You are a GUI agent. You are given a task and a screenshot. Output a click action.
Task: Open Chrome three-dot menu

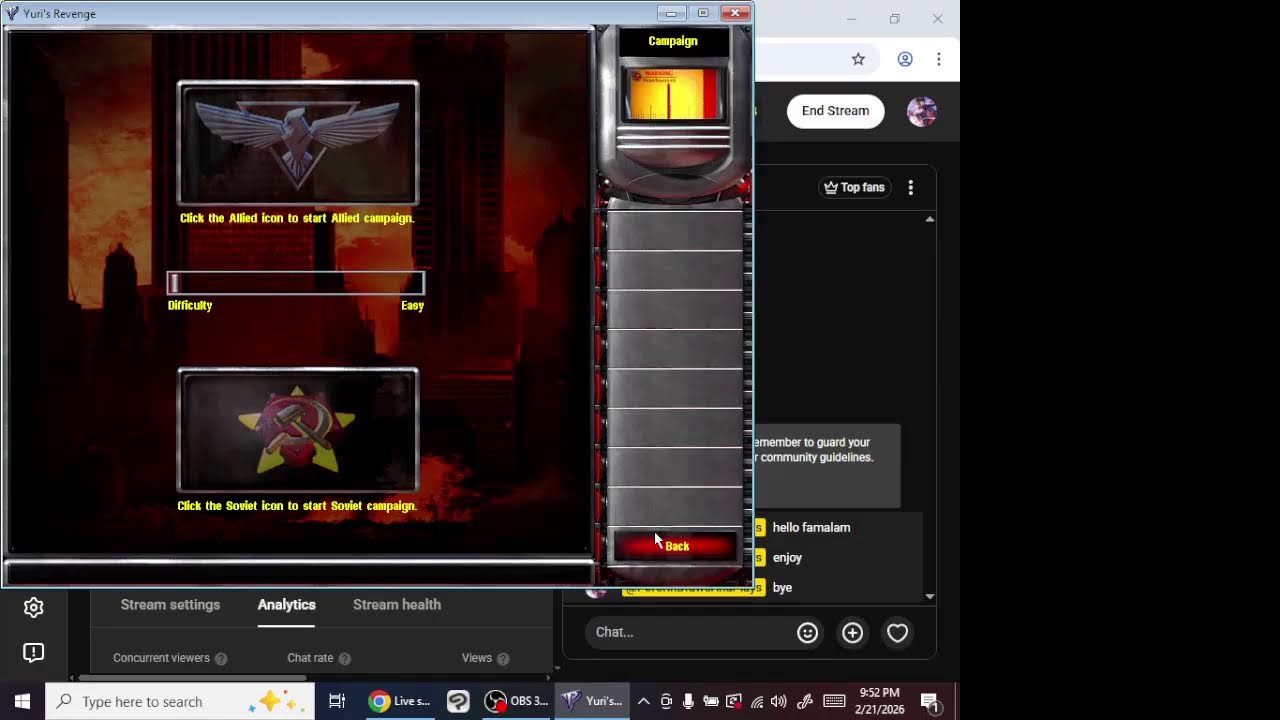(x=938, y=59)
